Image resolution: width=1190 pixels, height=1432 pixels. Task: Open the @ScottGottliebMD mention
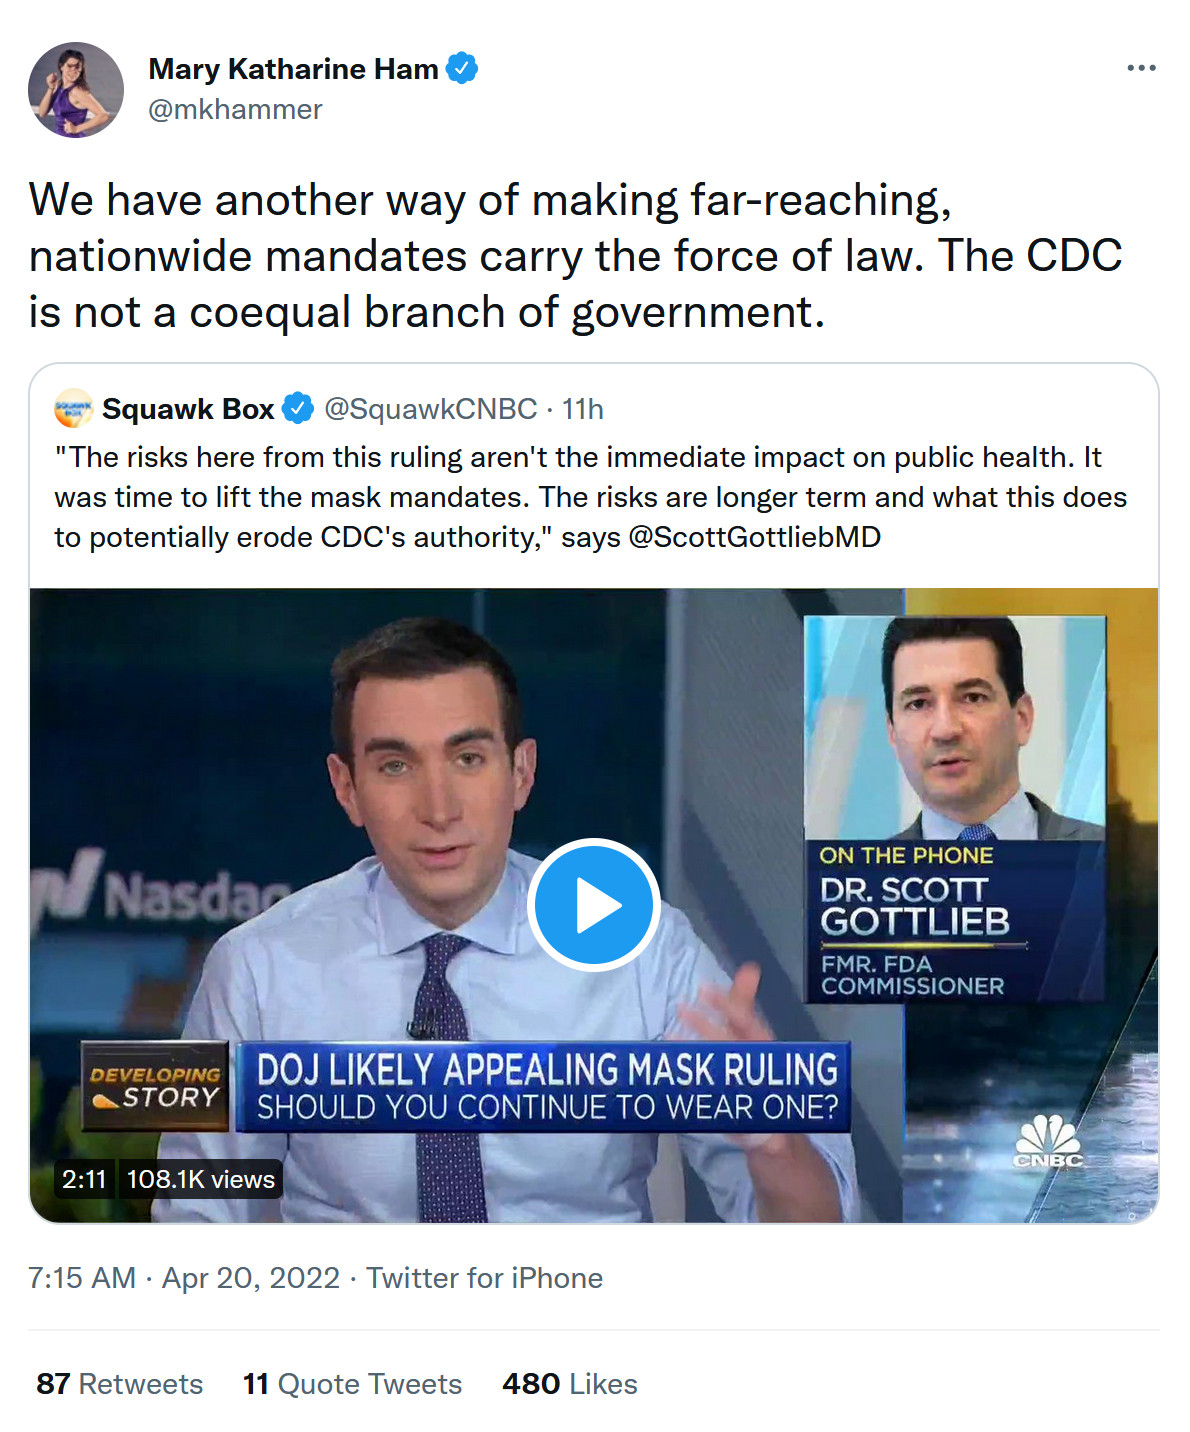(x=754, y=537)
